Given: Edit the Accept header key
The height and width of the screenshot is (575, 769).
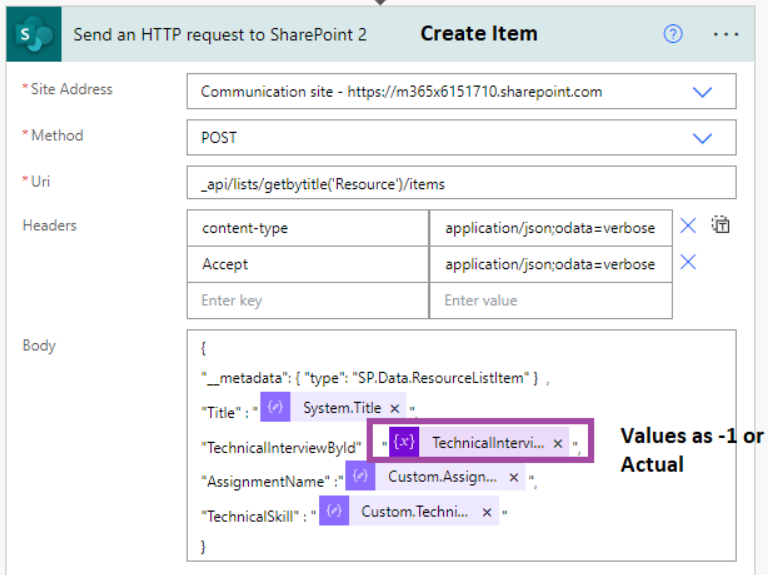Looking at the screenshot, I should 308,264.
